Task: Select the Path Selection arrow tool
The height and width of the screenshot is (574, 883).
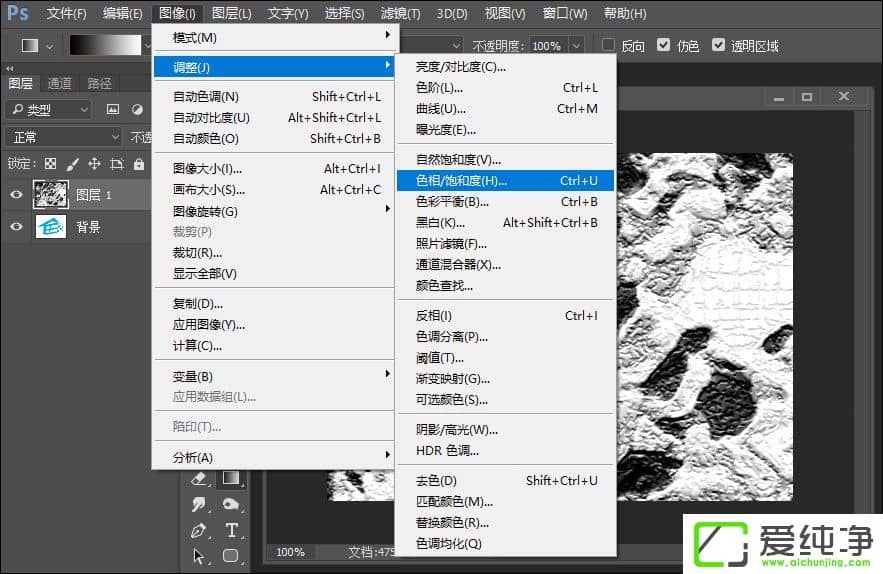Action: (x=198, y=555)
